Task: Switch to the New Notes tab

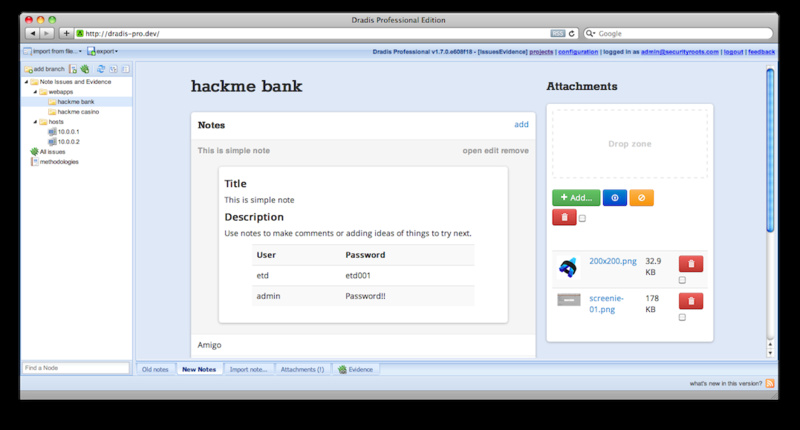Action: click(199, 369)
